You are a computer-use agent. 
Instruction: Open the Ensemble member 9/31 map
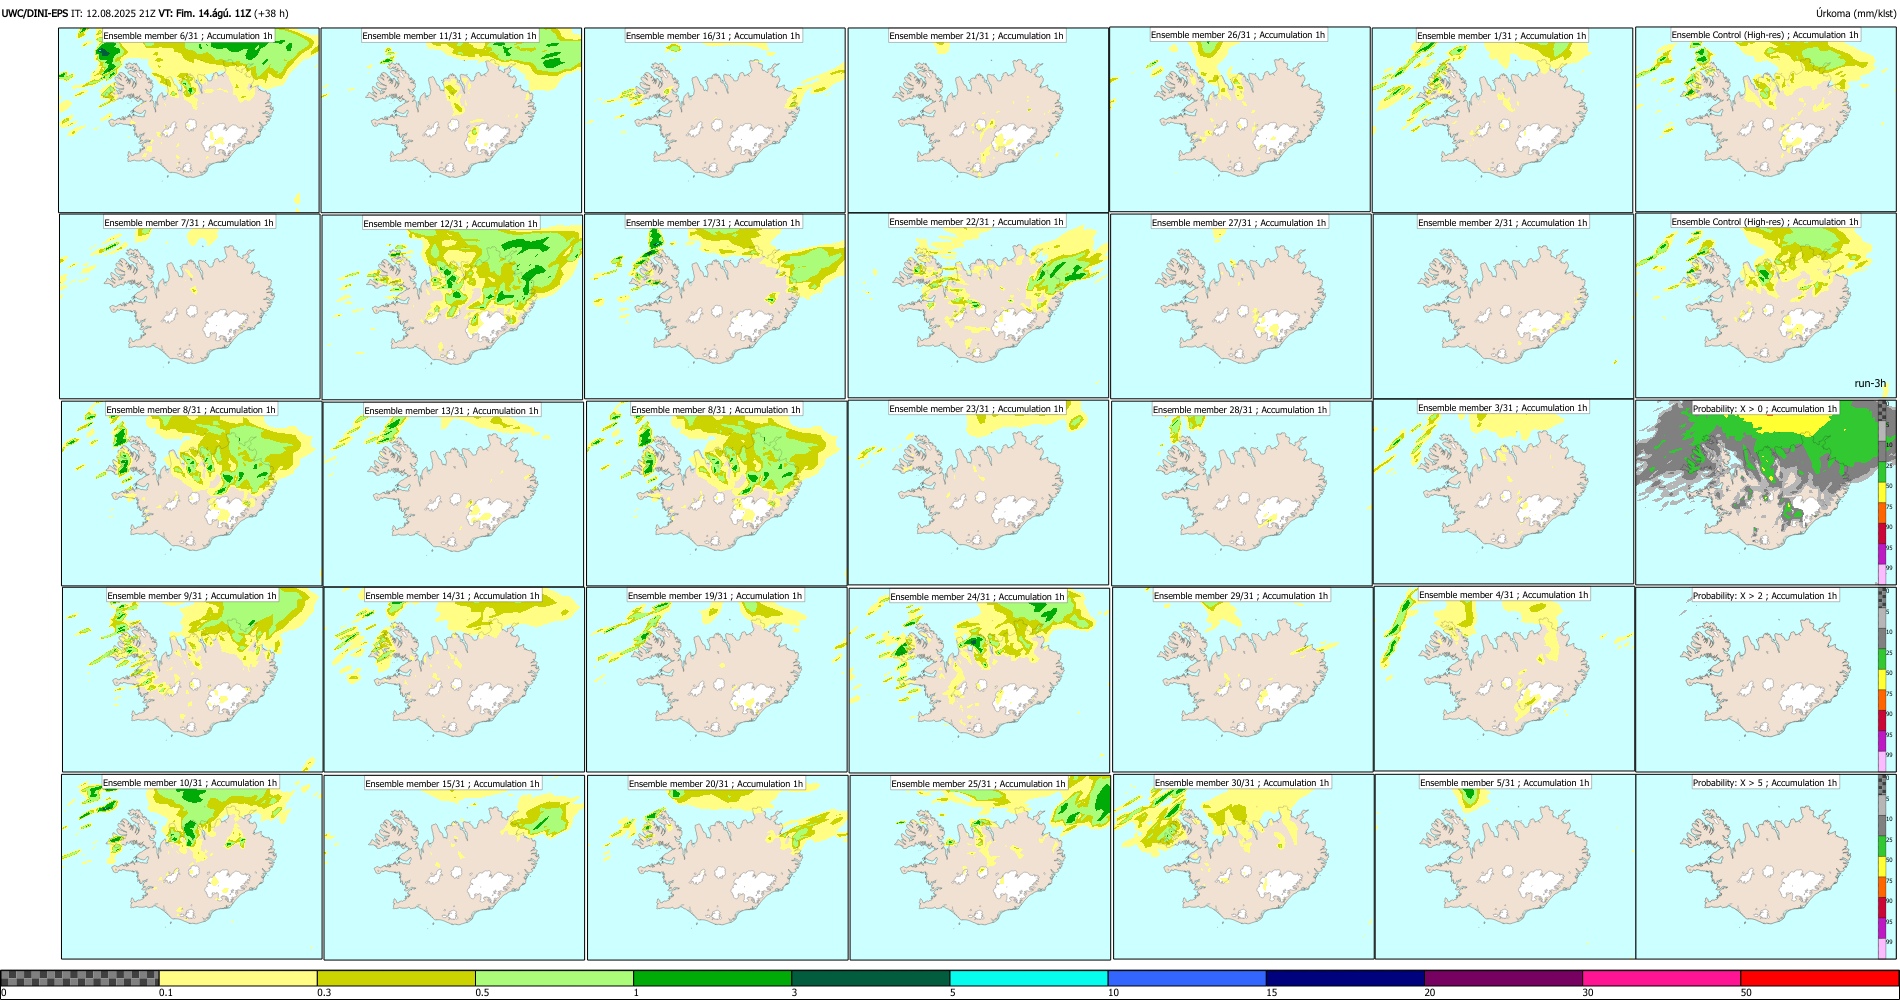(192, 679)
